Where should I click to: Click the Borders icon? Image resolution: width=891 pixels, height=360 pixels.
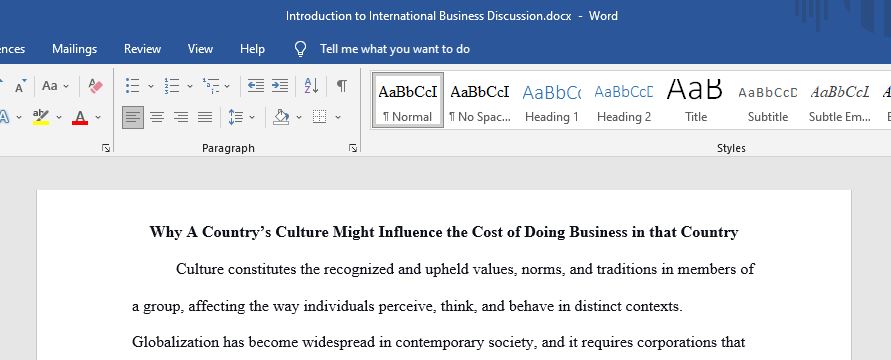coord(319,117)
